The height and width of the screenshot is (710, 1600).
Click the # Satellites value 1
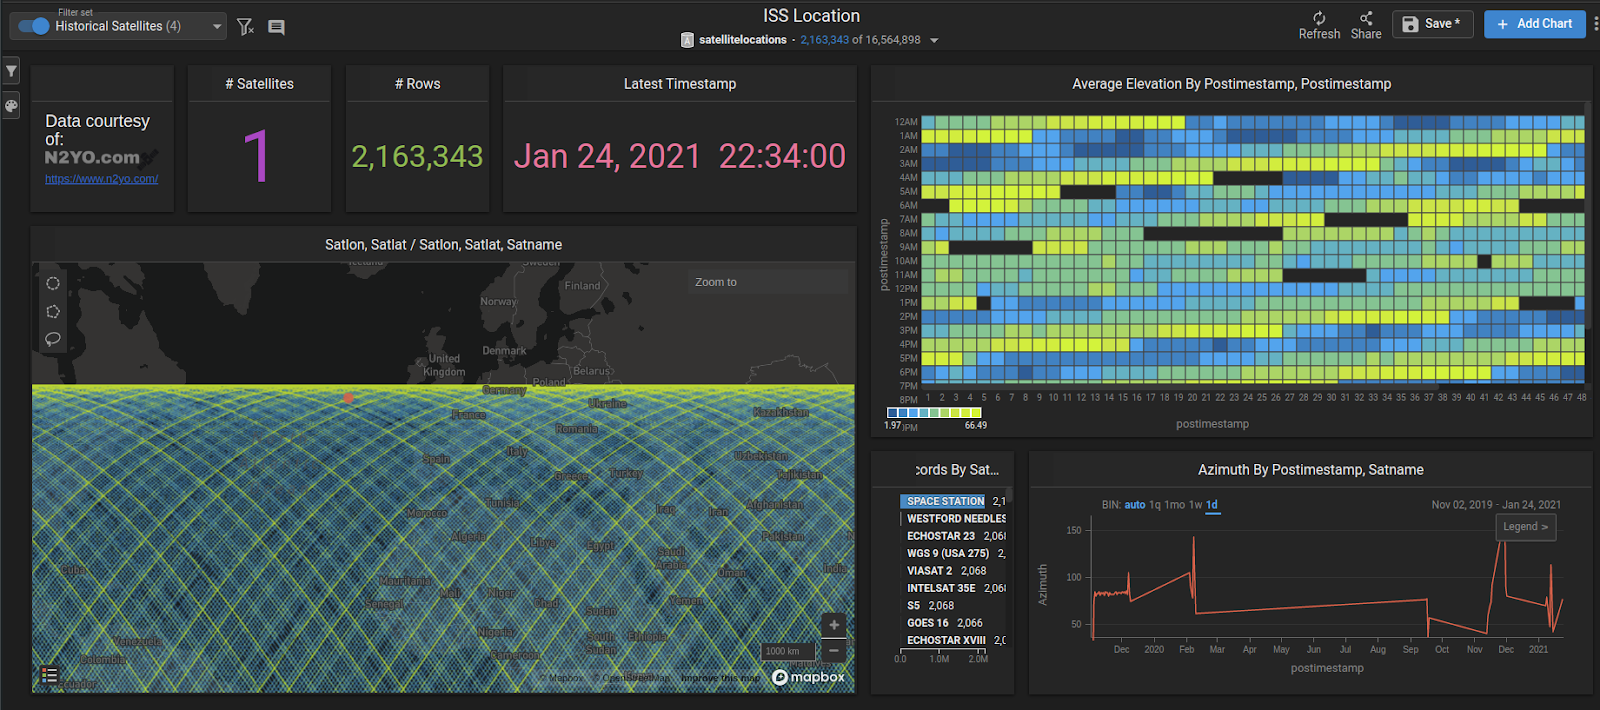tap(257, 156)
